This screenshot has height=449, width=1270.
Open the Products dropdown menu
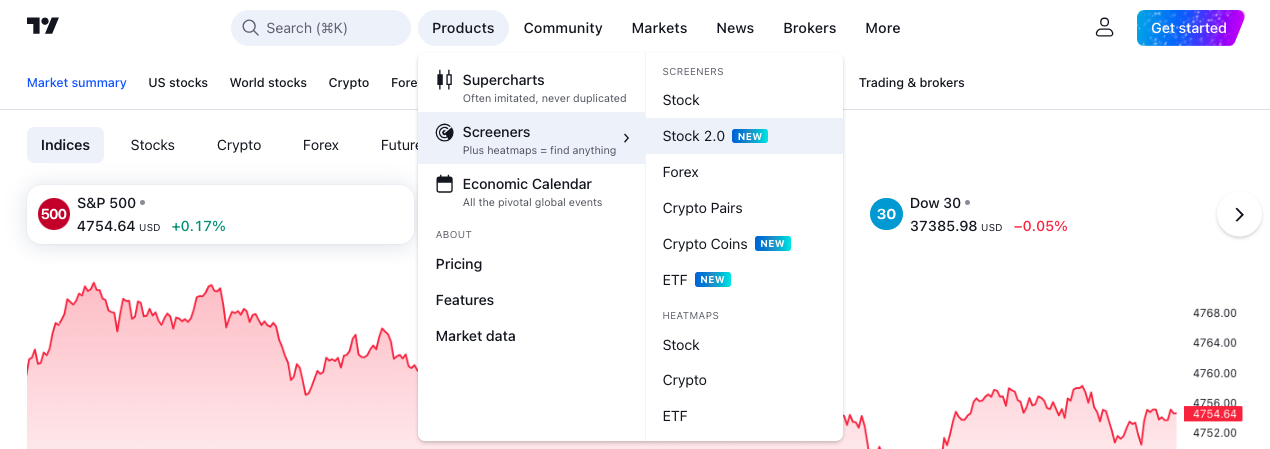(x=463, y=28)
